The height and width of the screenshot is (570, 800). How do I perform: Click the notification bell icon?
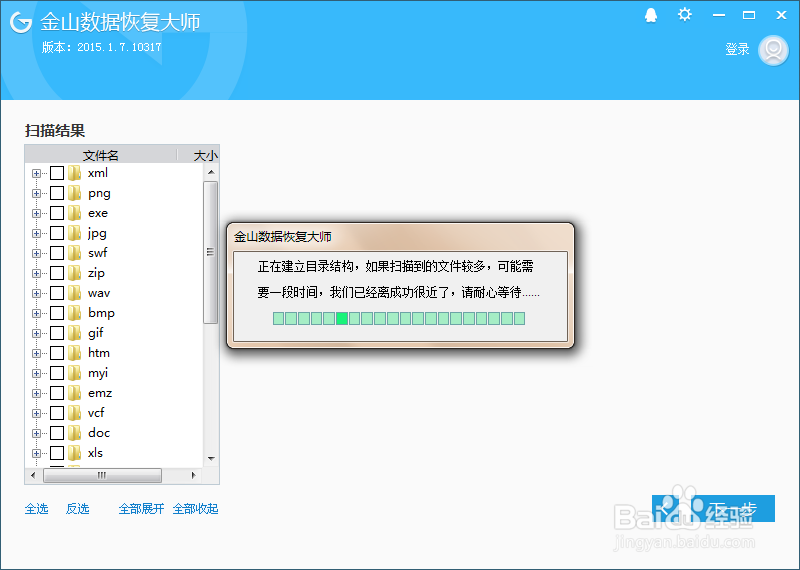click(651, 15)
